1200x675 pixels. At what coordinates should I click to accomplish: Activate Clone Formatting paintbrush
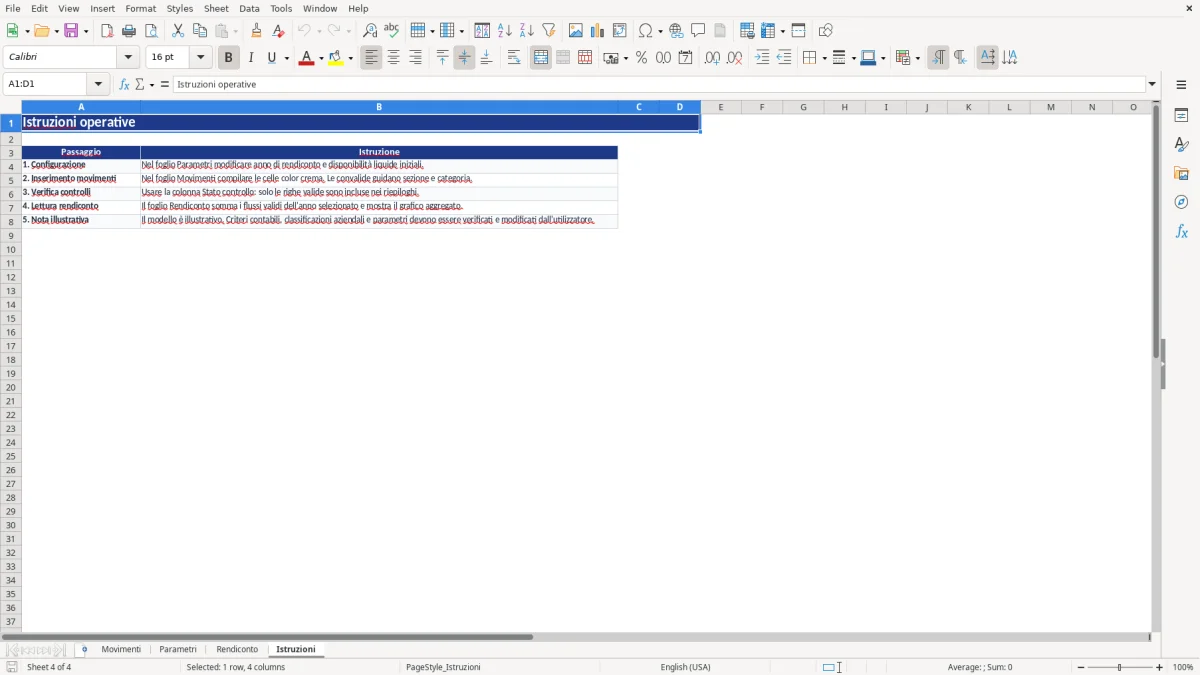(256, 31)
